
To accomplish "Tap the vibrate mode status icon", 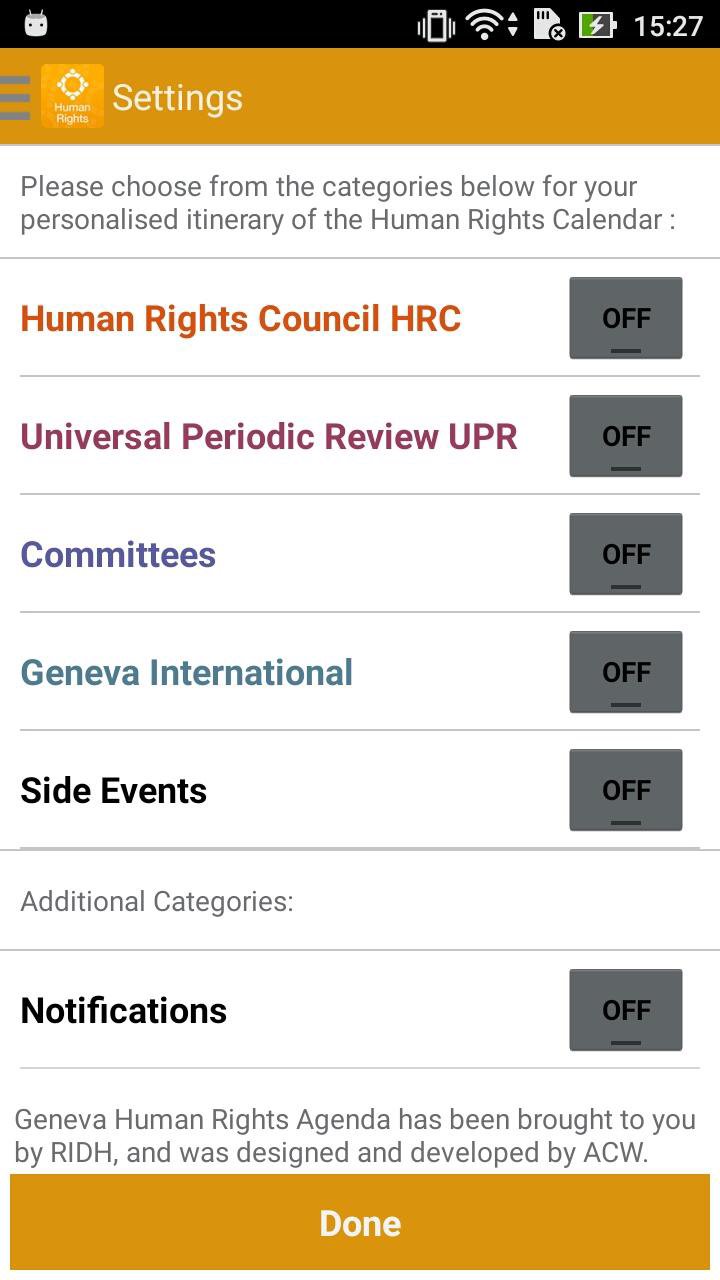I will coord(436,25).
